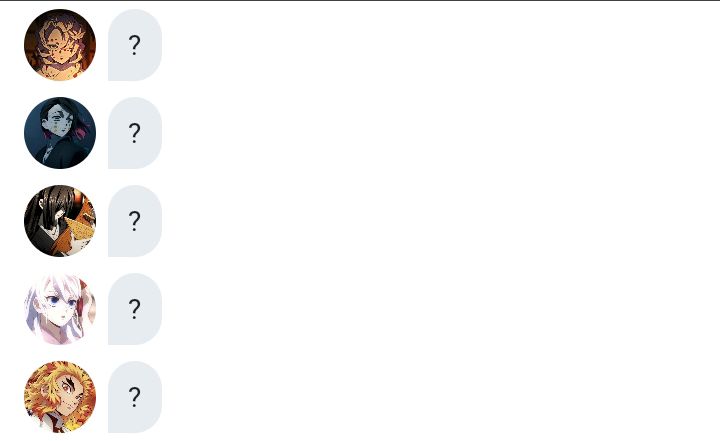Open the flame-haired yellow-orange avatar
Viewport: 720px width, 441px height.
coord(60,397)
